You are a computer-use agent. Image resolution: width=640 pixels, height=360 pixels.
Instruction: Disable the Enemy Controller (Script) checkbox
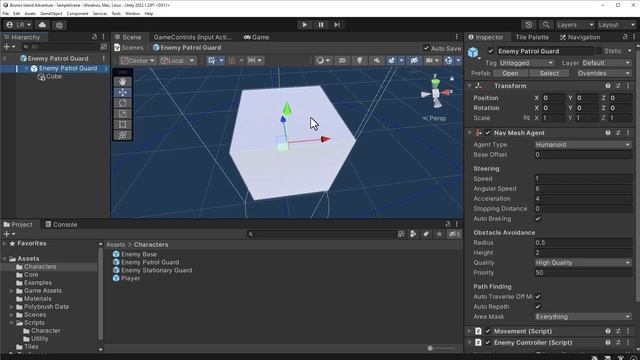tap(488, 342)
